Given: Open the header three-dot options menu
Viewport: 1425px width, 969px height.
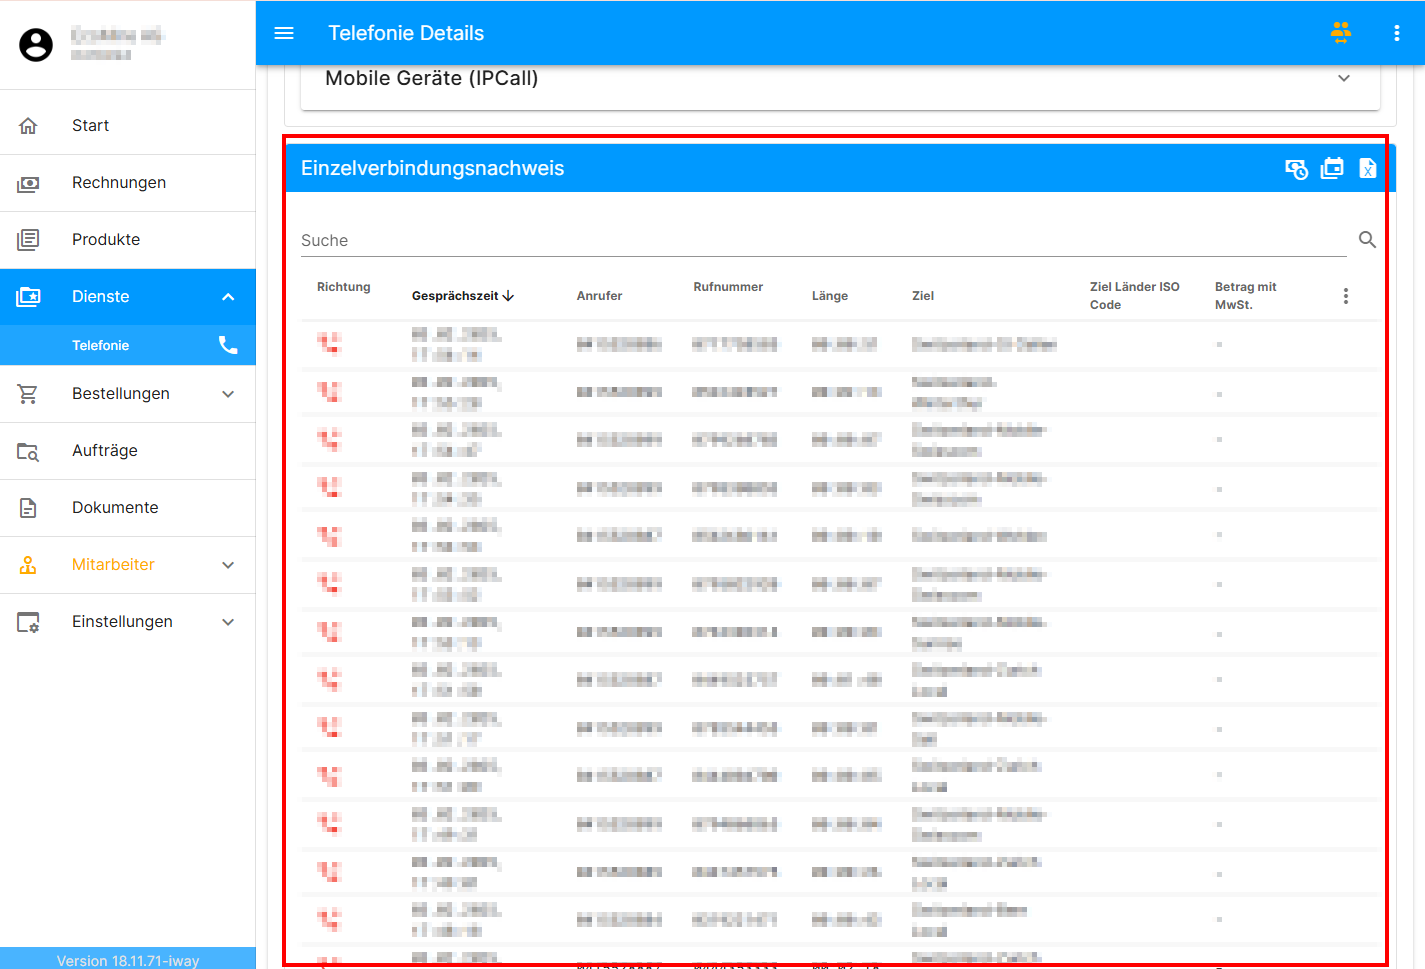Looking at the screenshot, I should [x=1397, y=33].
